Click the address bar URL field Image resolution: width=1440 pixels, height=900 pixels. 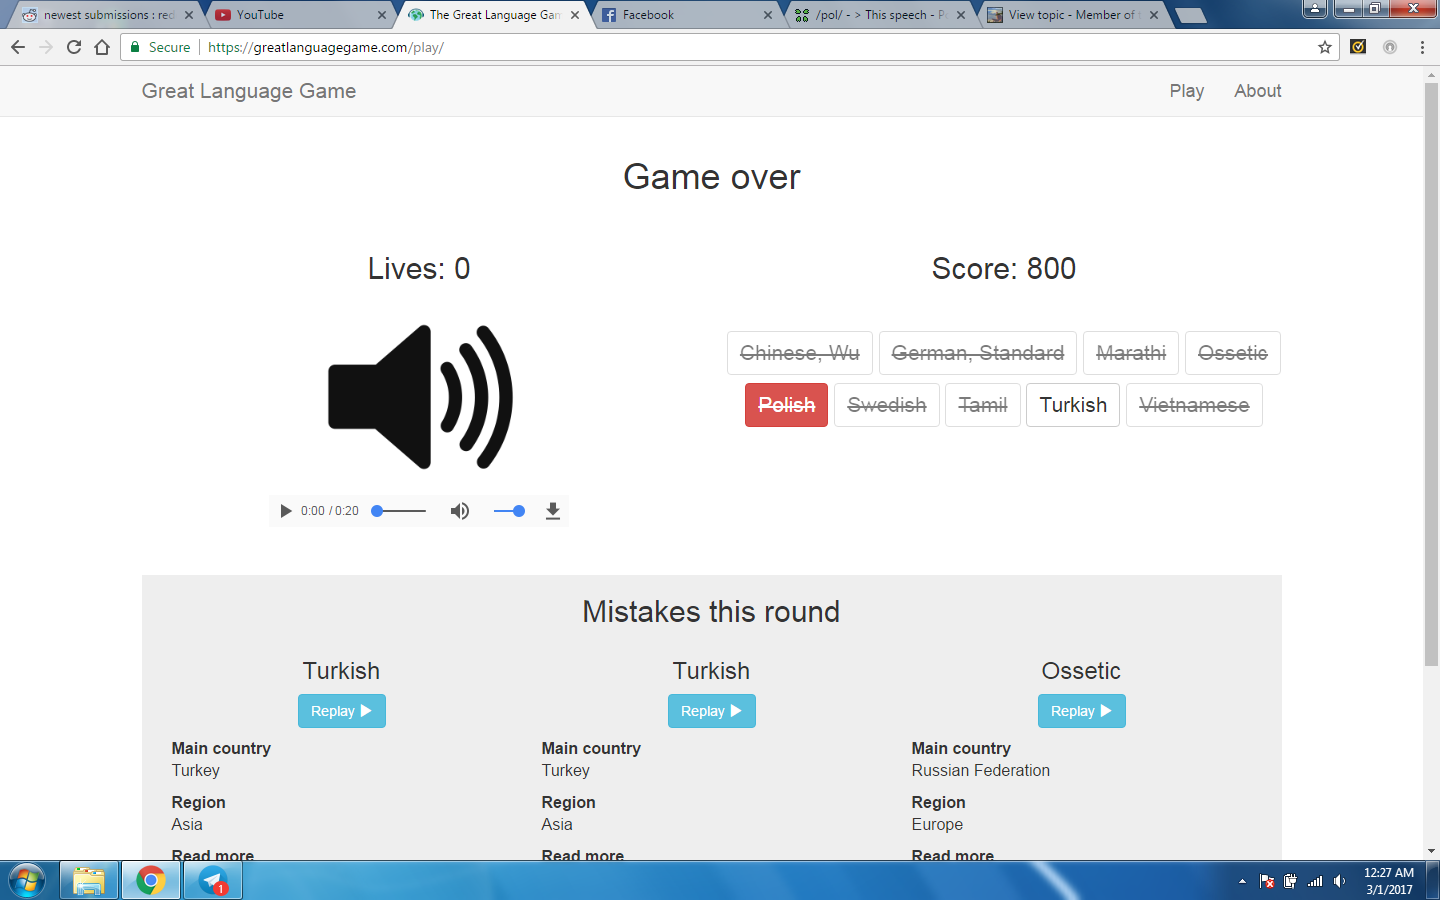coord(700,47)
